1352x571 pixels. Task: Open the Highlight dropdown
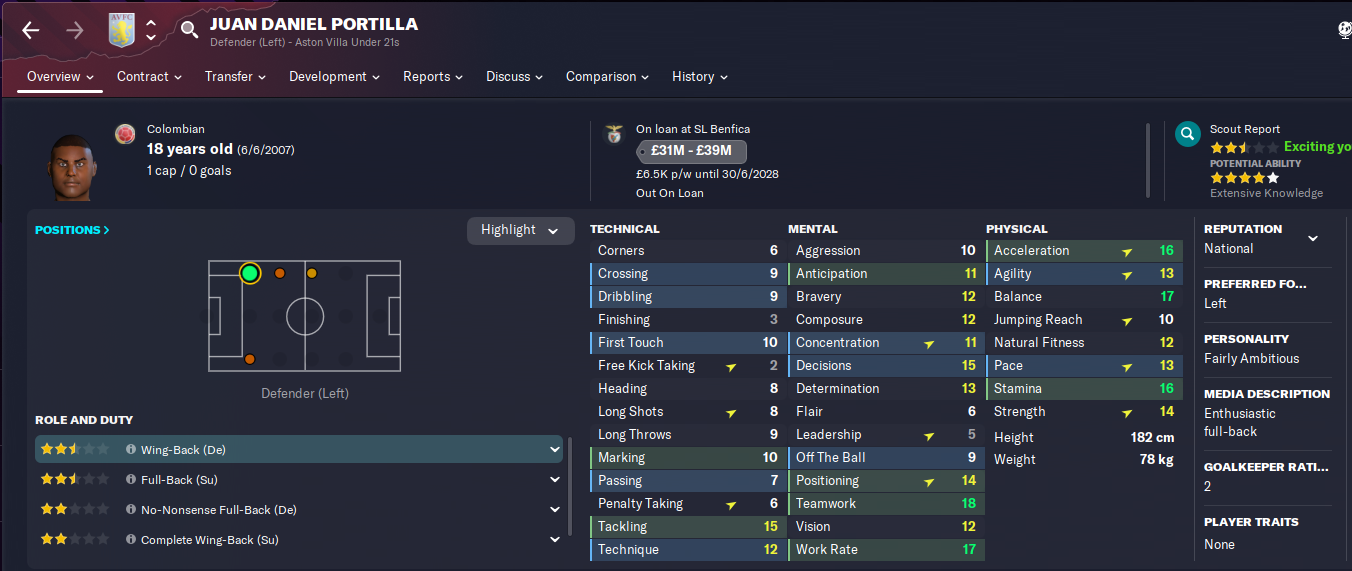pyautogui.click(x=520, y=230)
